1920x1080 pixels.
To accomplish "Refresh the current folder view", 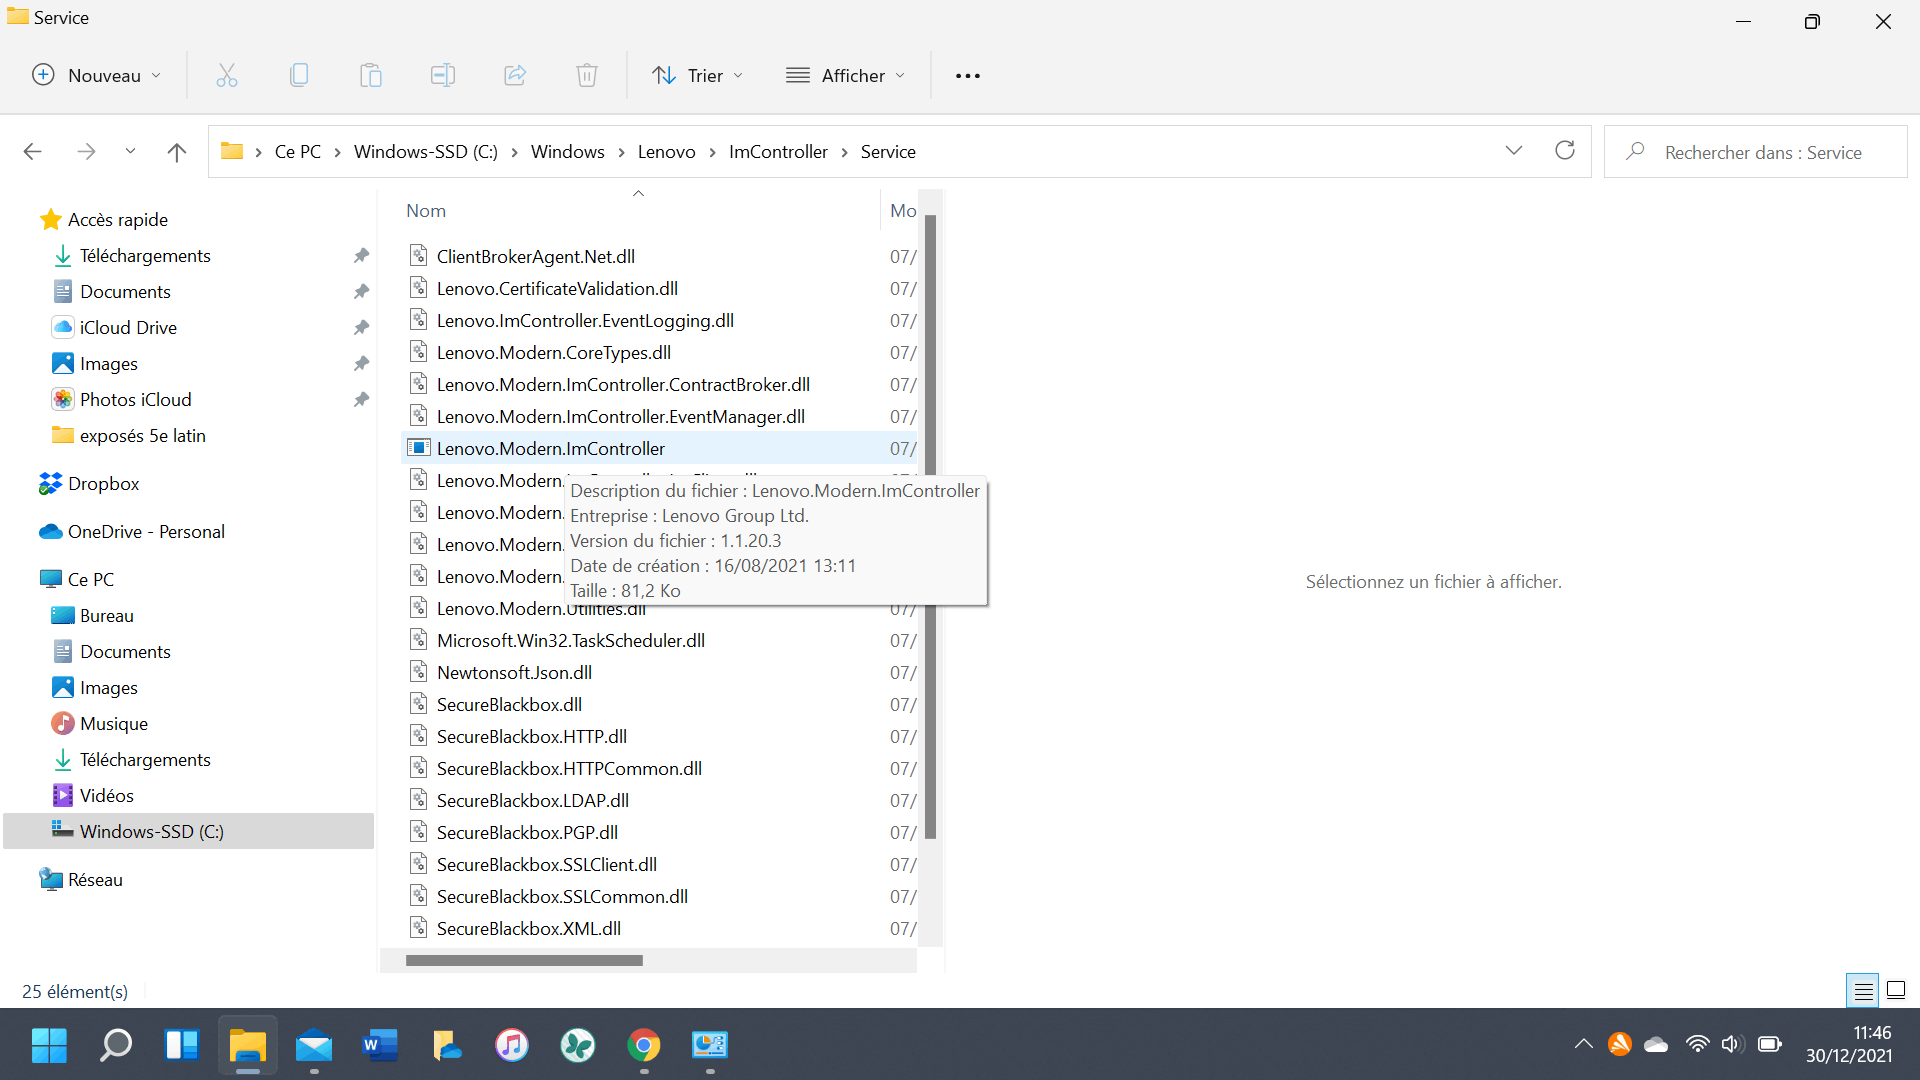I will click(1565, 151).
